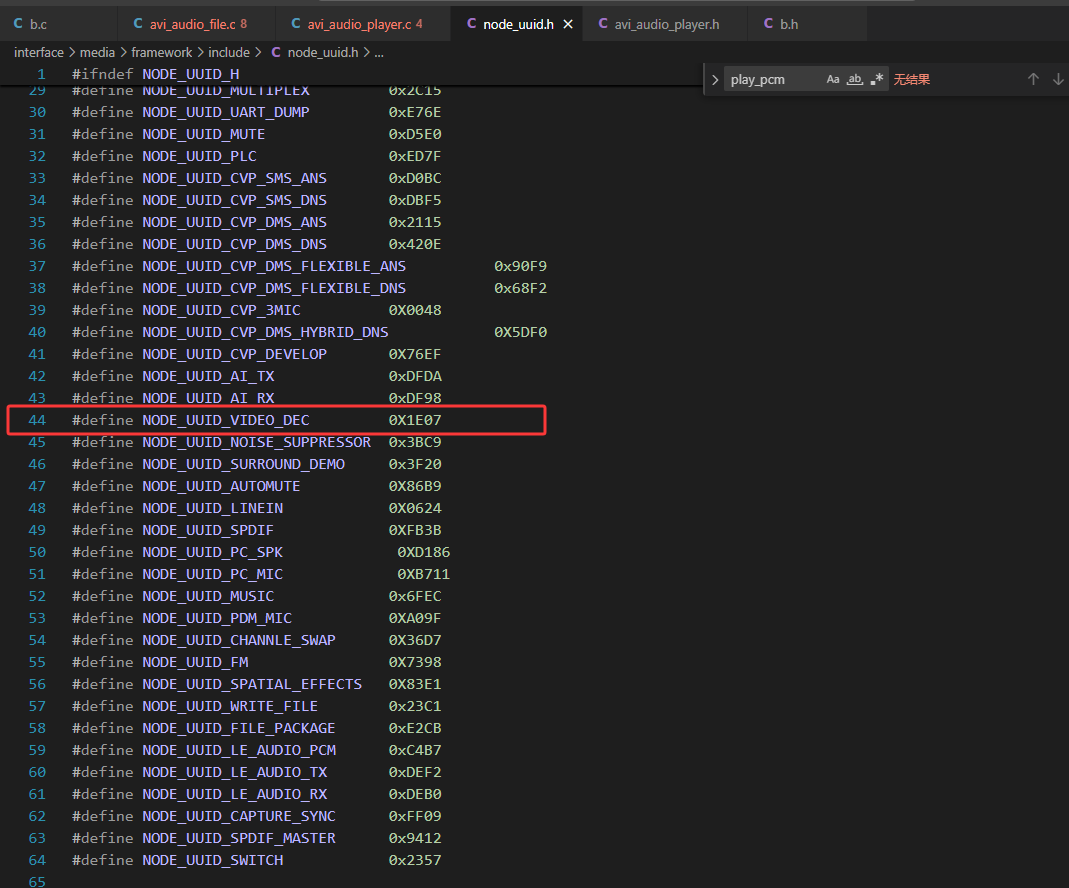Click on NODE_UUID_LE_AUDIO_PCM identifier
The height and width of the screenshot is (888, 1069).
coord(239,750)
